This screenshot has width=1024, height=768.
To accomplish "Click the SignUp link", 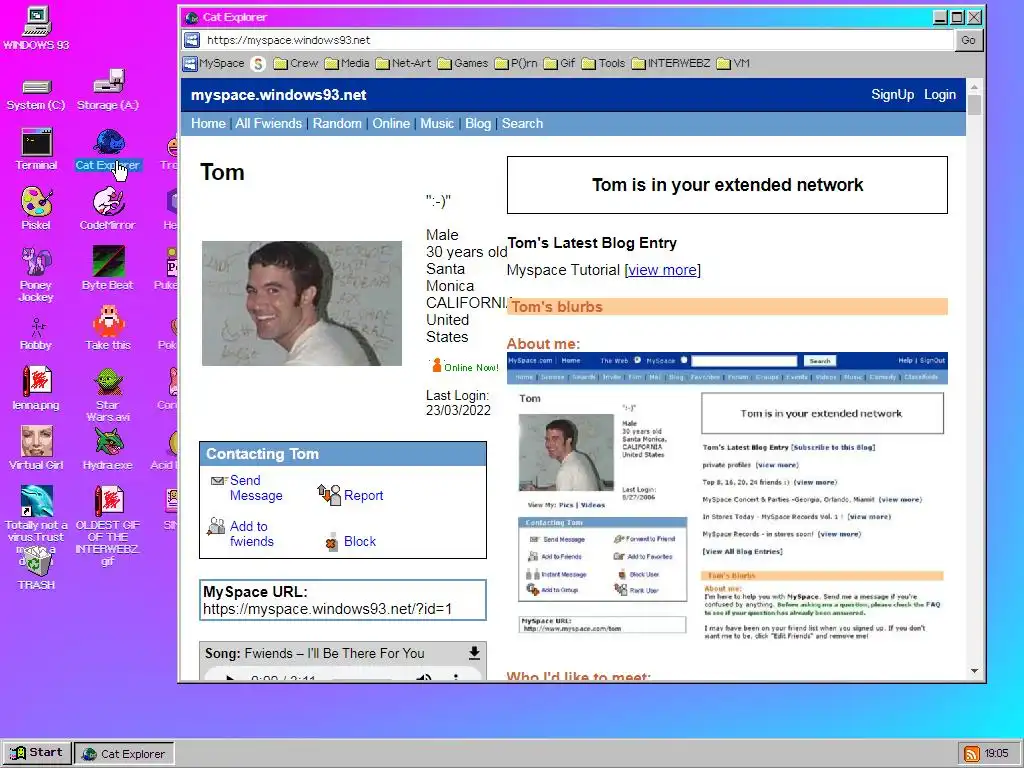I will pos(893,95).
